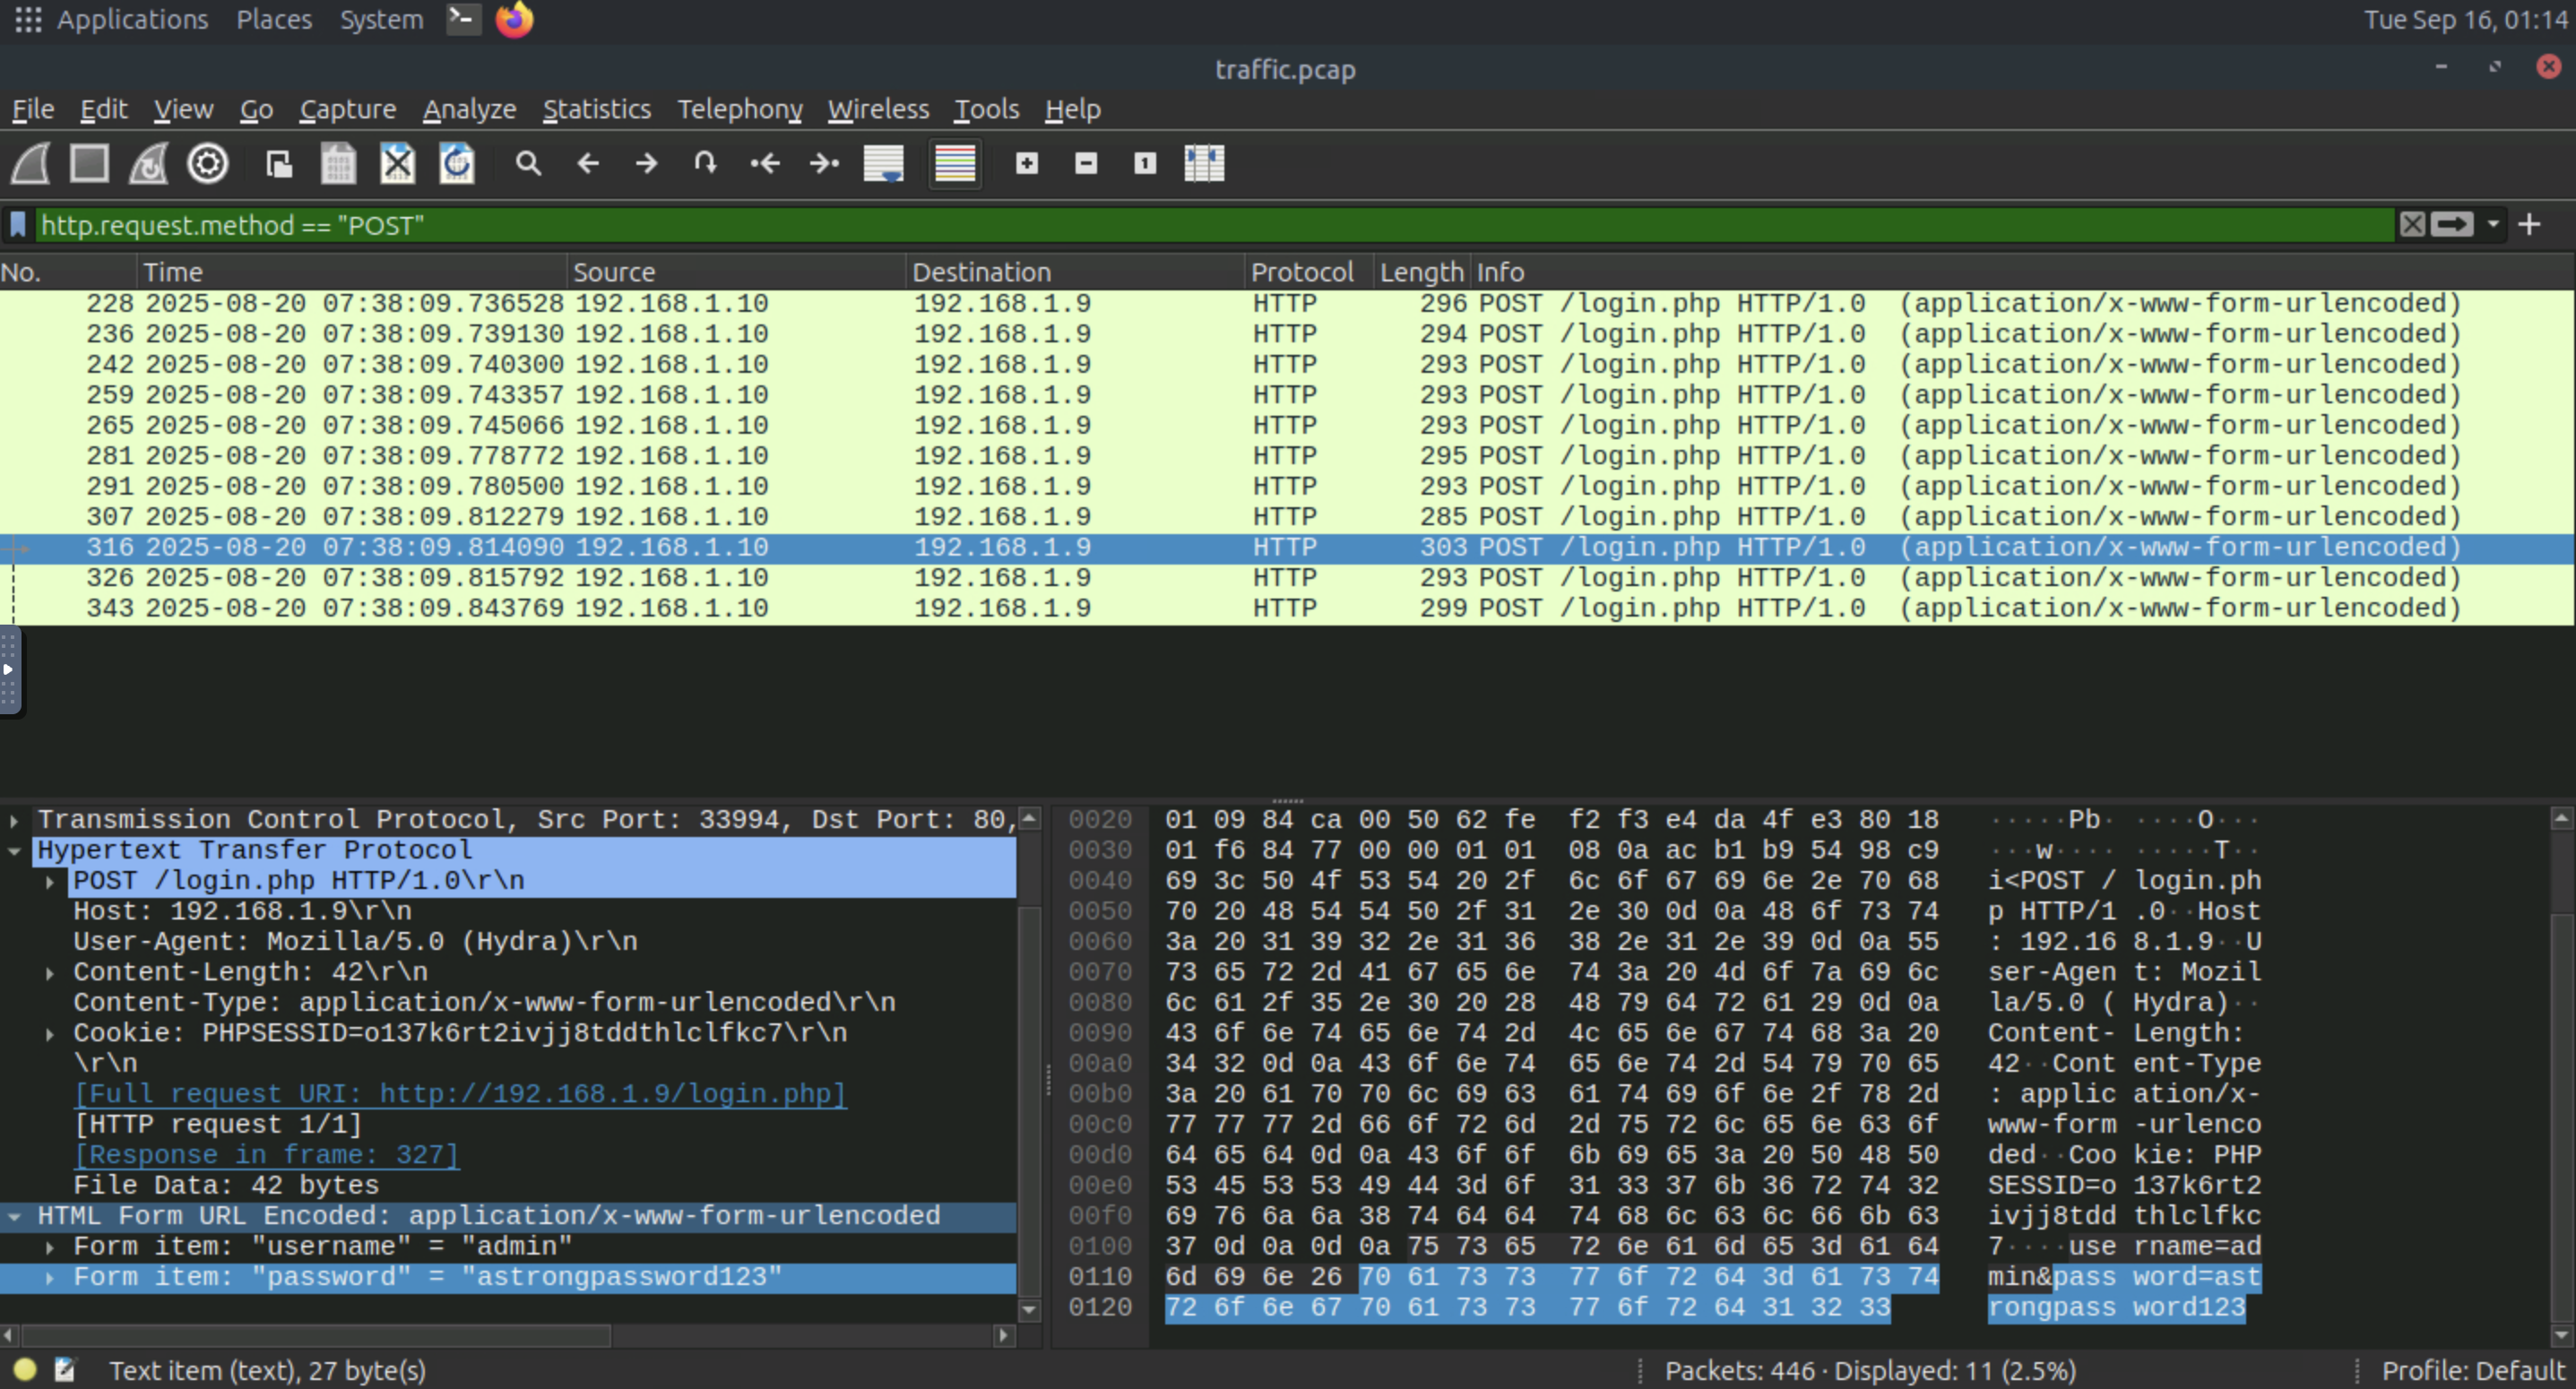Click the go to first packet icon
2576x1389 pixels.
[x=765, y=163]
